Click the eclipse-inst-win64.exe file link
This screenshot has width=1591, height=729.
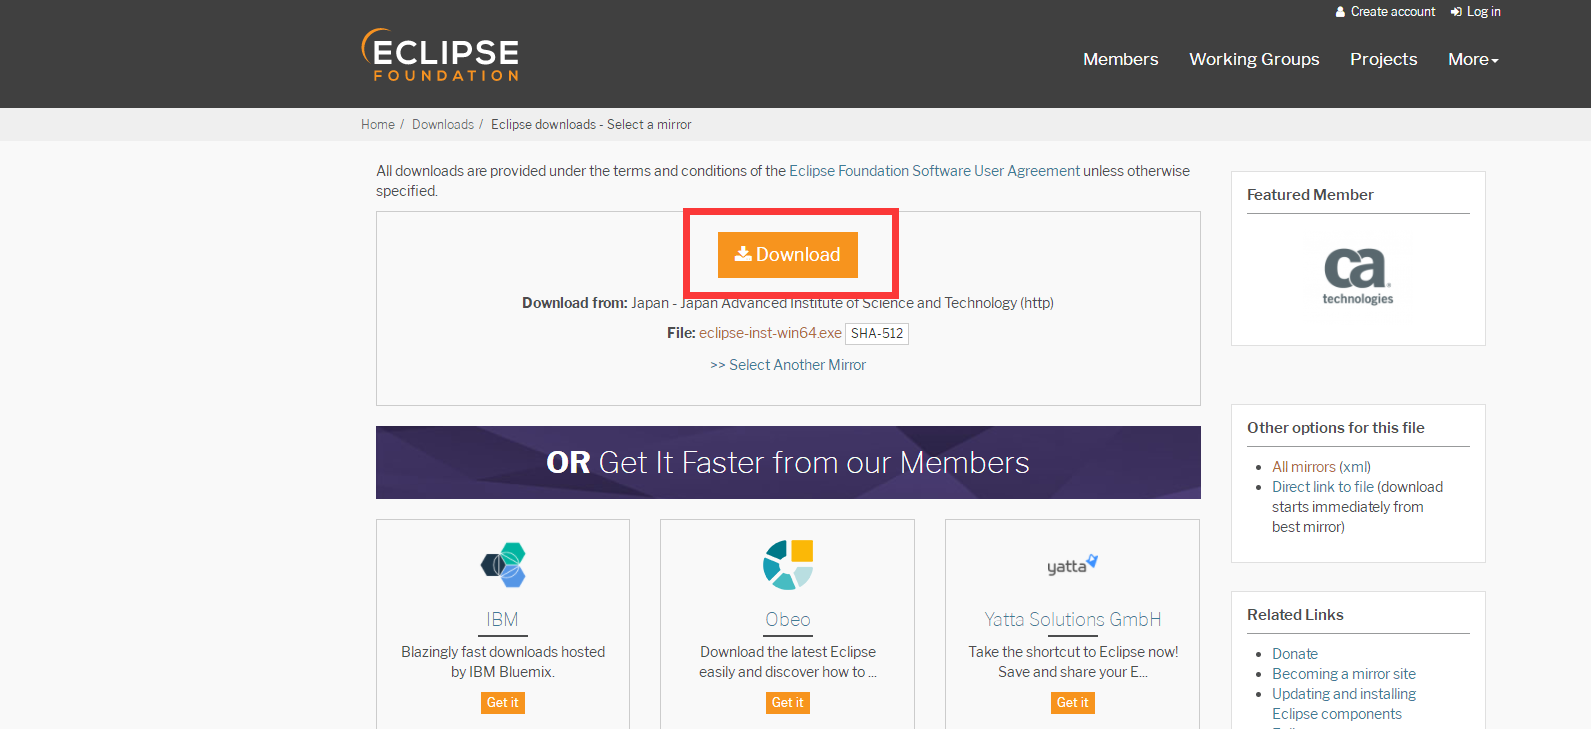(770, 333)
